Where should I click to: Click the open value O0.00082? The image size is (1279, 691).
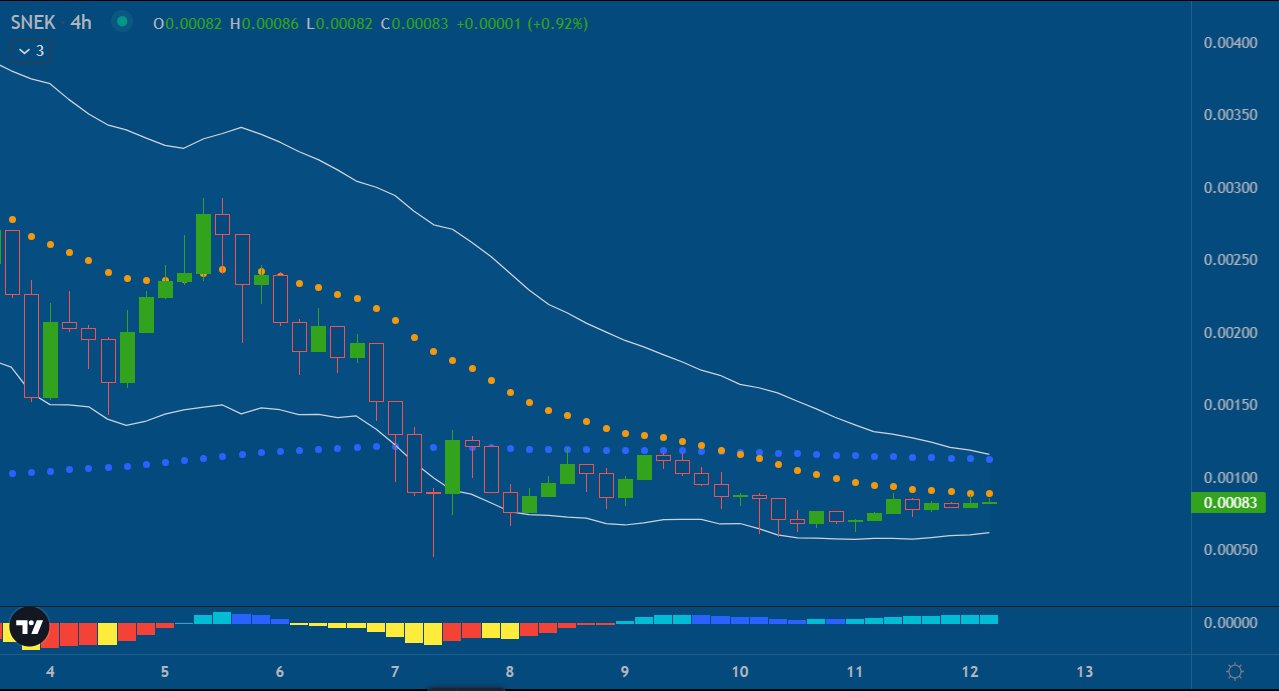(x=188, y=22)
